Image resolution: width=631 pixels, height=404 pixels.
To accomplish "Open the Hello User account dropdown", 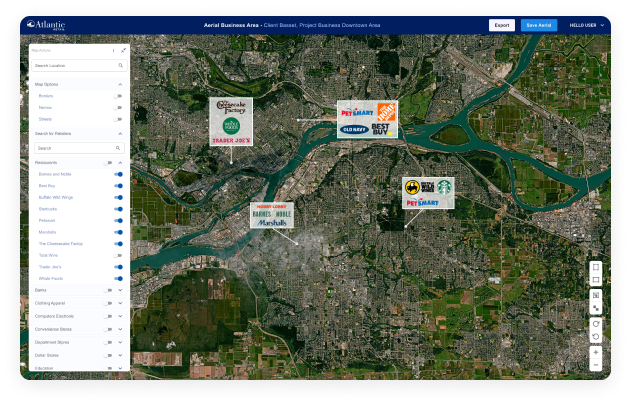I will coord(587,25).
